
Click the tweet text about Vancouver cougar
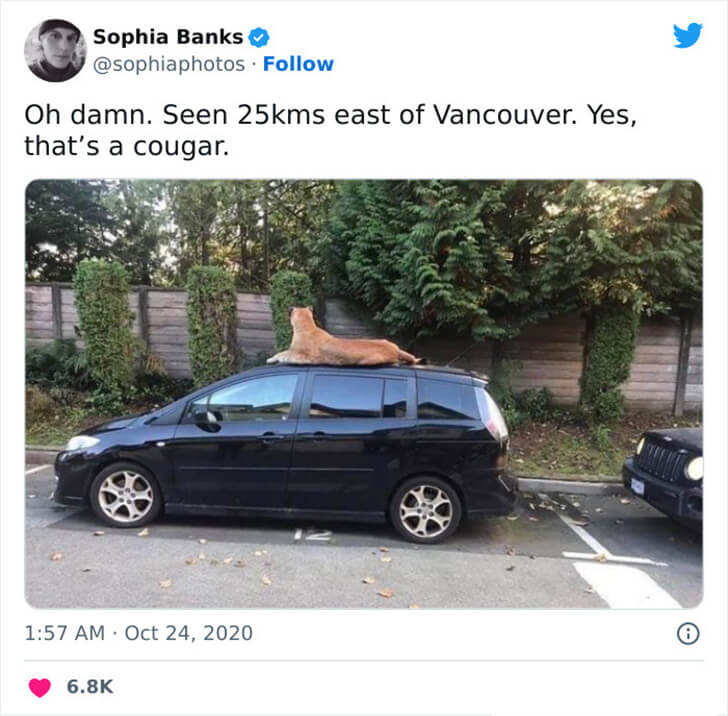[330, 130]
